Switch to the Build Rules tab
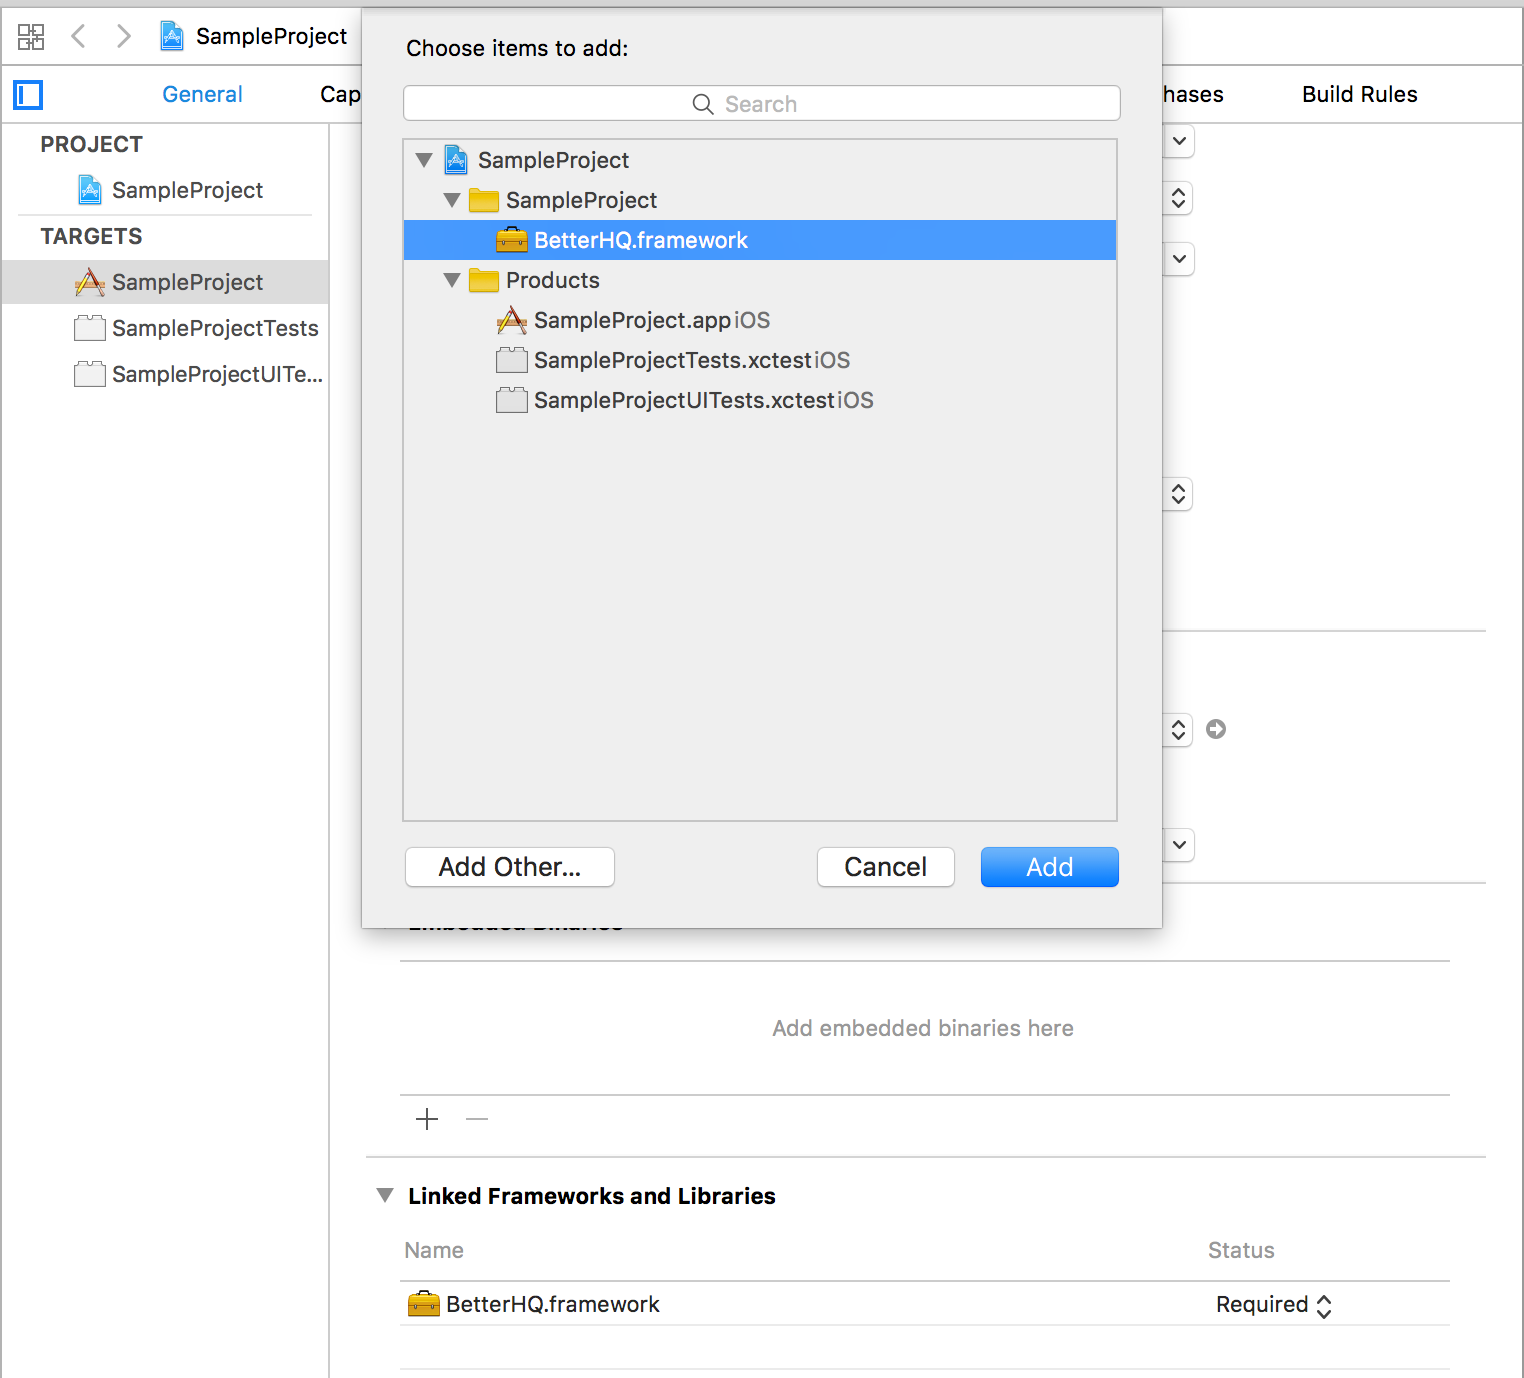The height and width of the screenshot is (1378, 1524). coord(1359,94)
